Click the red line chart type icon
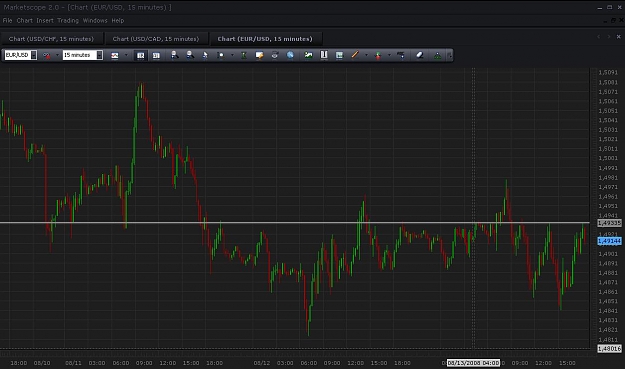The width and height of the screenshot is (625, 369). click(x=115, y=55)
